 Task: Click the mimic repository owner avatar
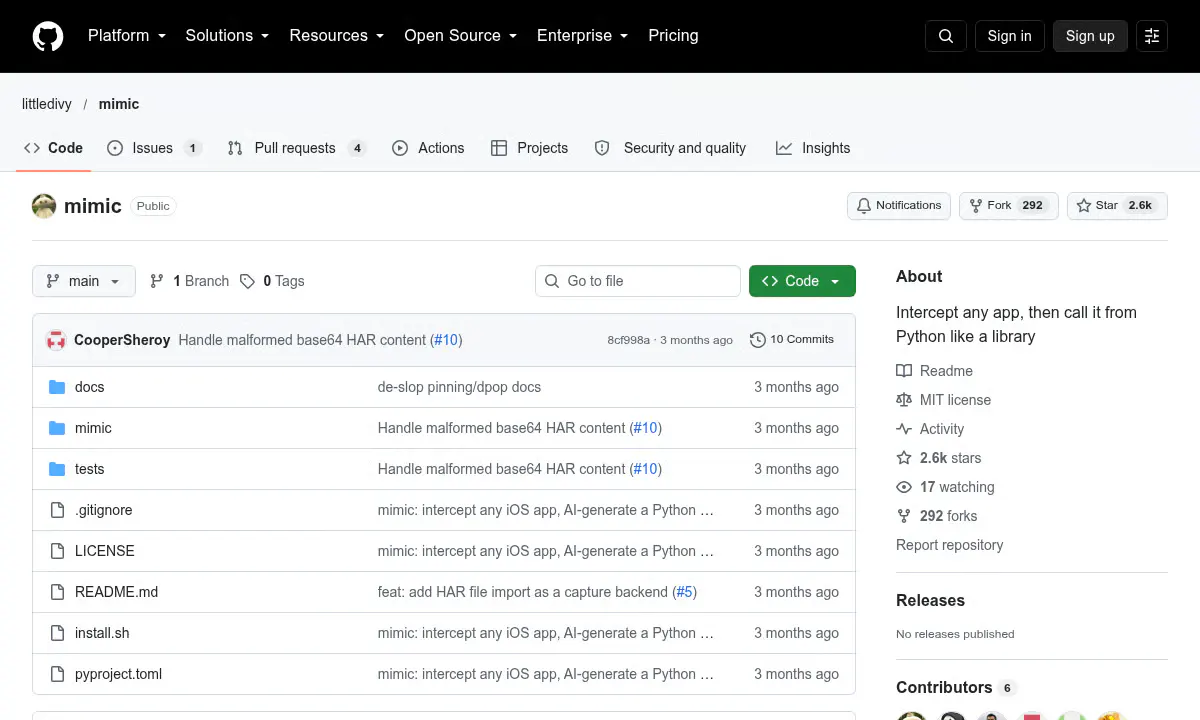tap(44, 206)
